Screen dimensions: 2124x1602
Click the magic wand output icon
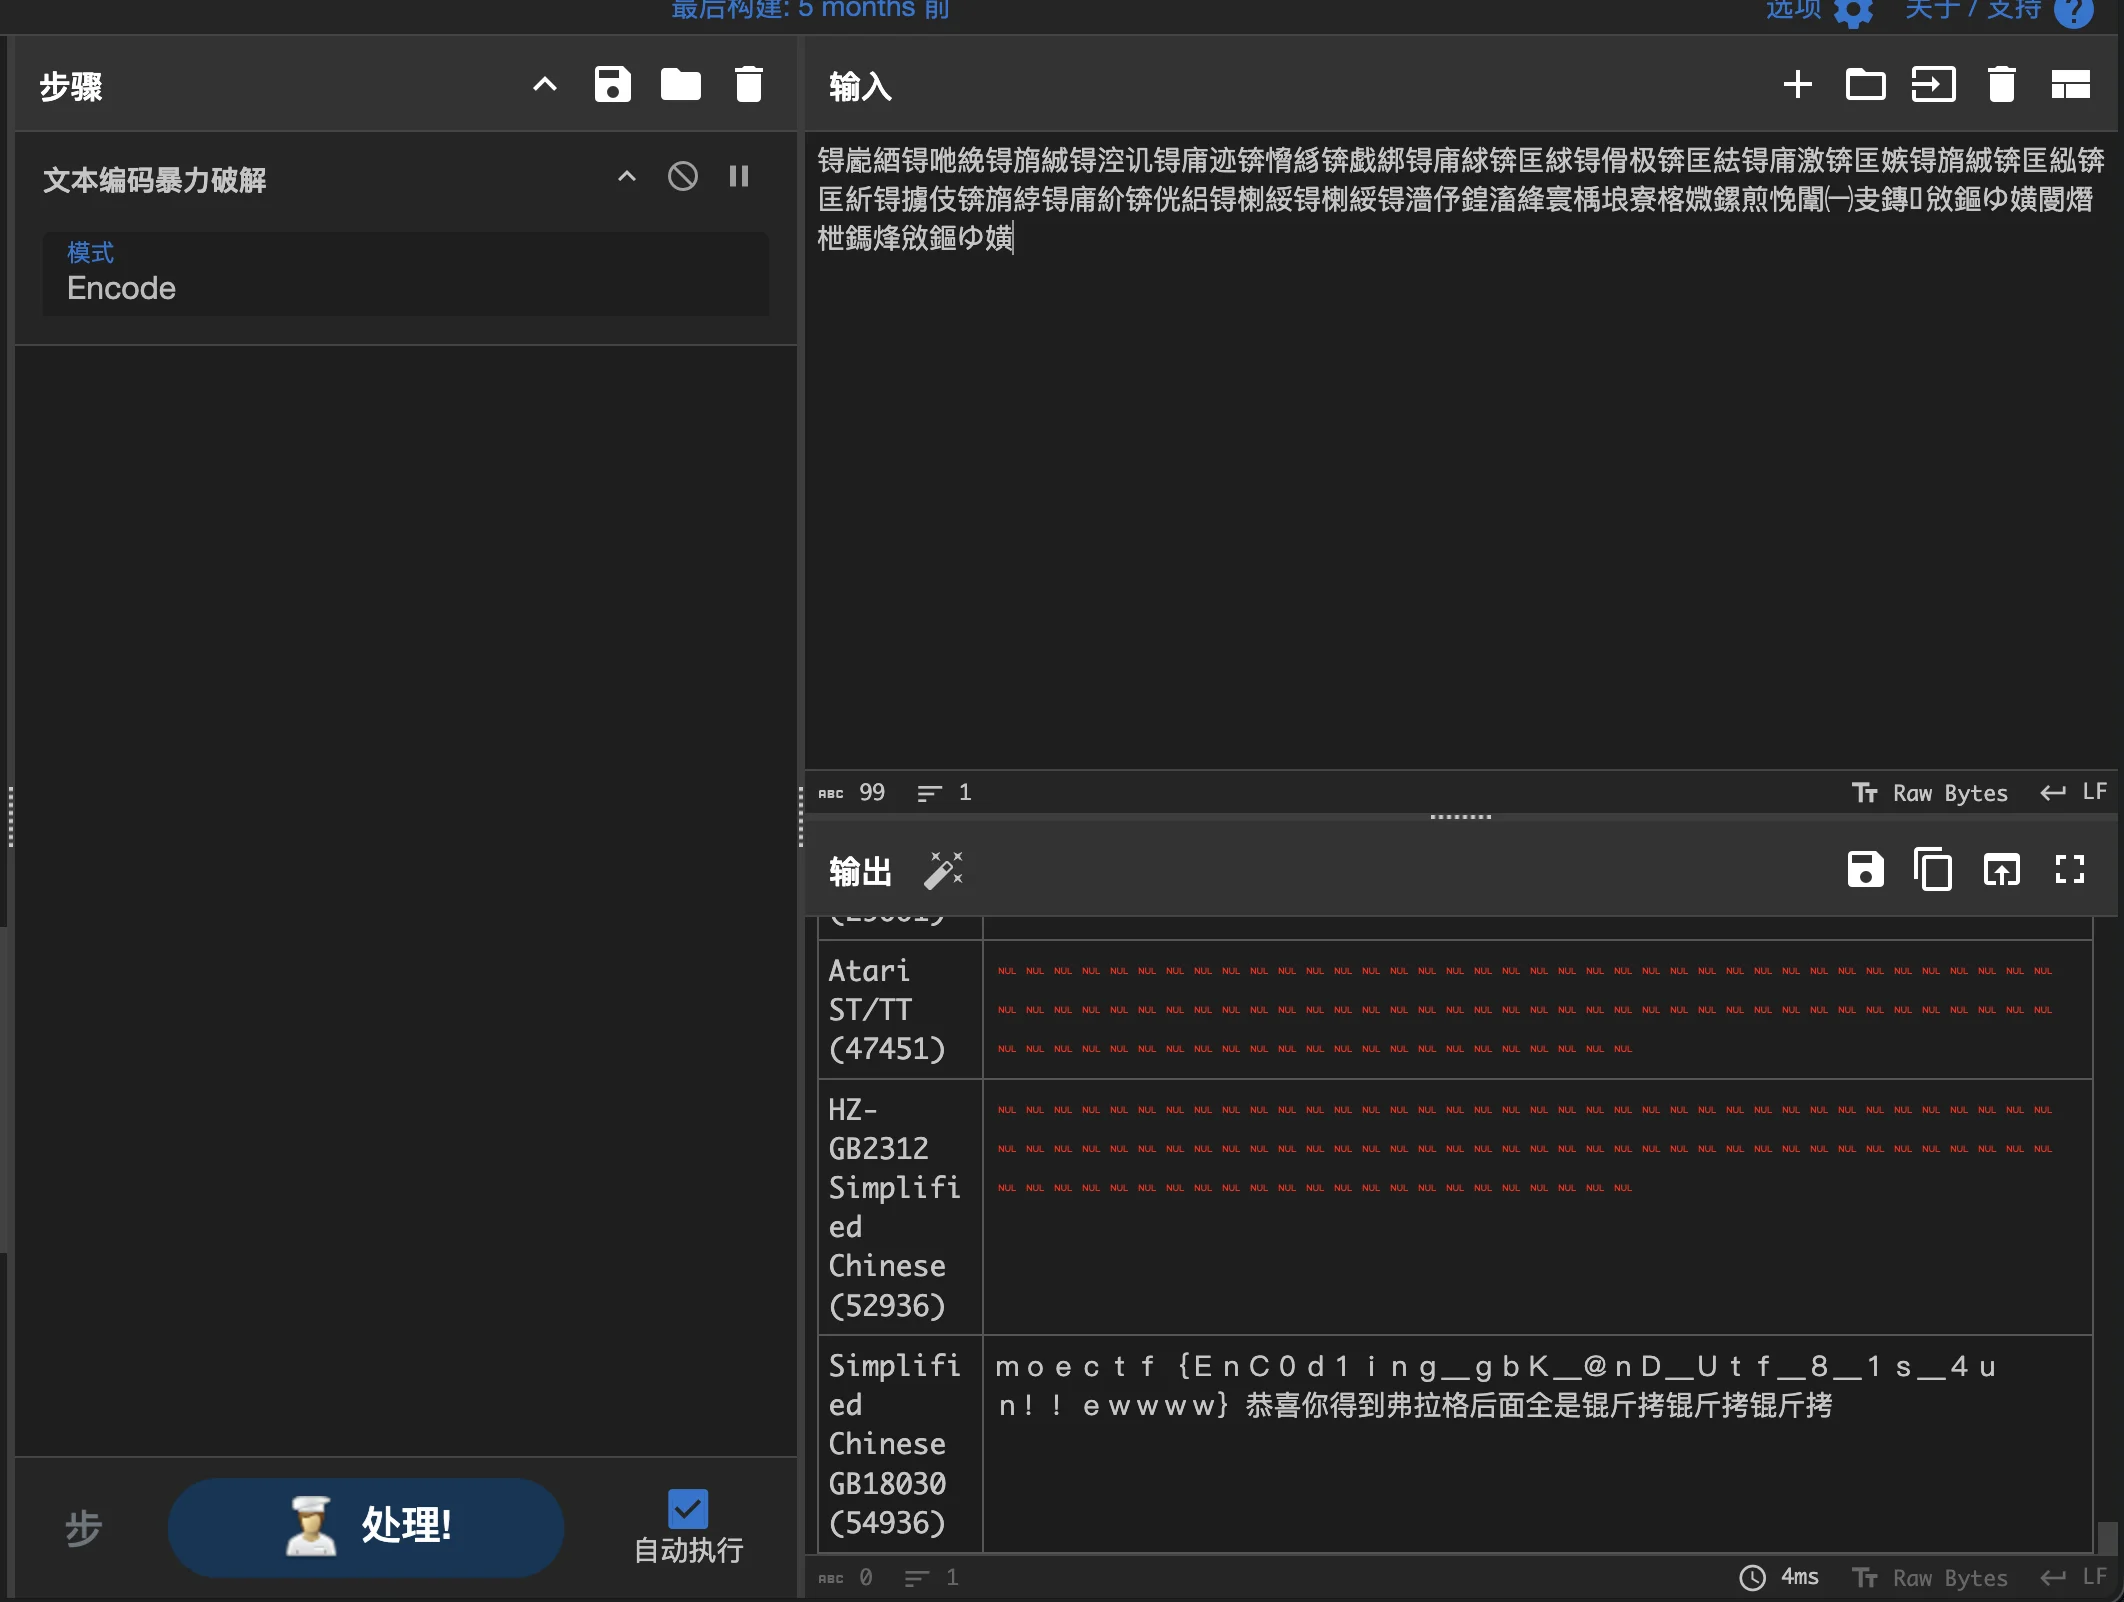pos(943,870)
